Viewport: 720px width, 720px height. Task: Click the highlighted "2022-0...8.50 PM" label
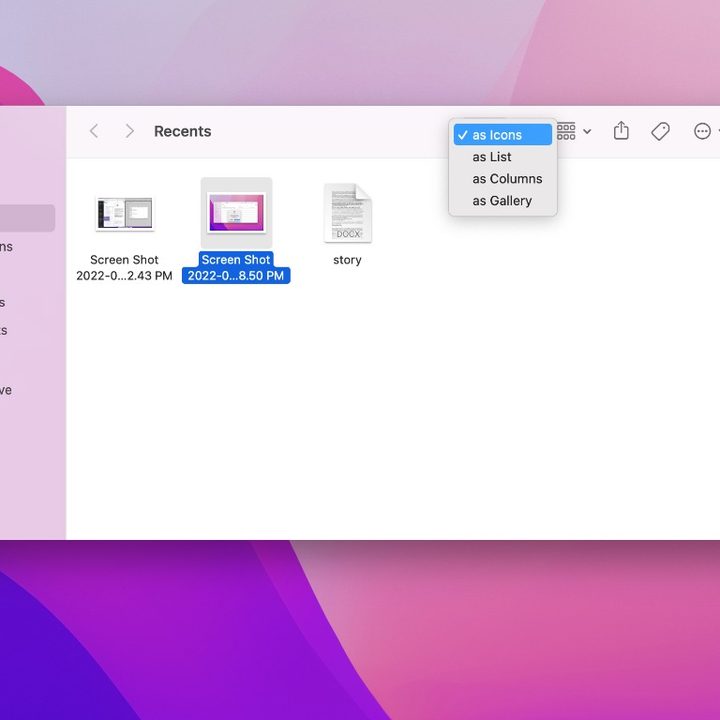coord(236,276)
